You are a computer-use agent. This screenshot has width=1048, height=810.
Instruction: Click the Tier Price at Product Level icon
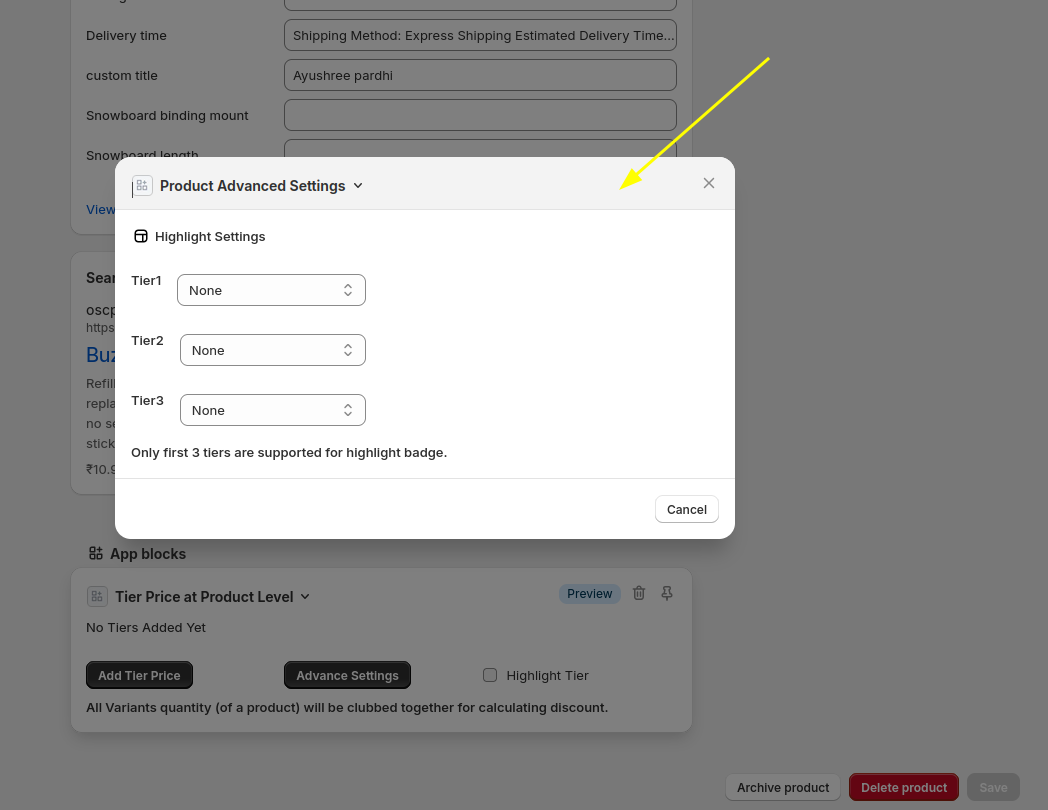tap(97, 597)
